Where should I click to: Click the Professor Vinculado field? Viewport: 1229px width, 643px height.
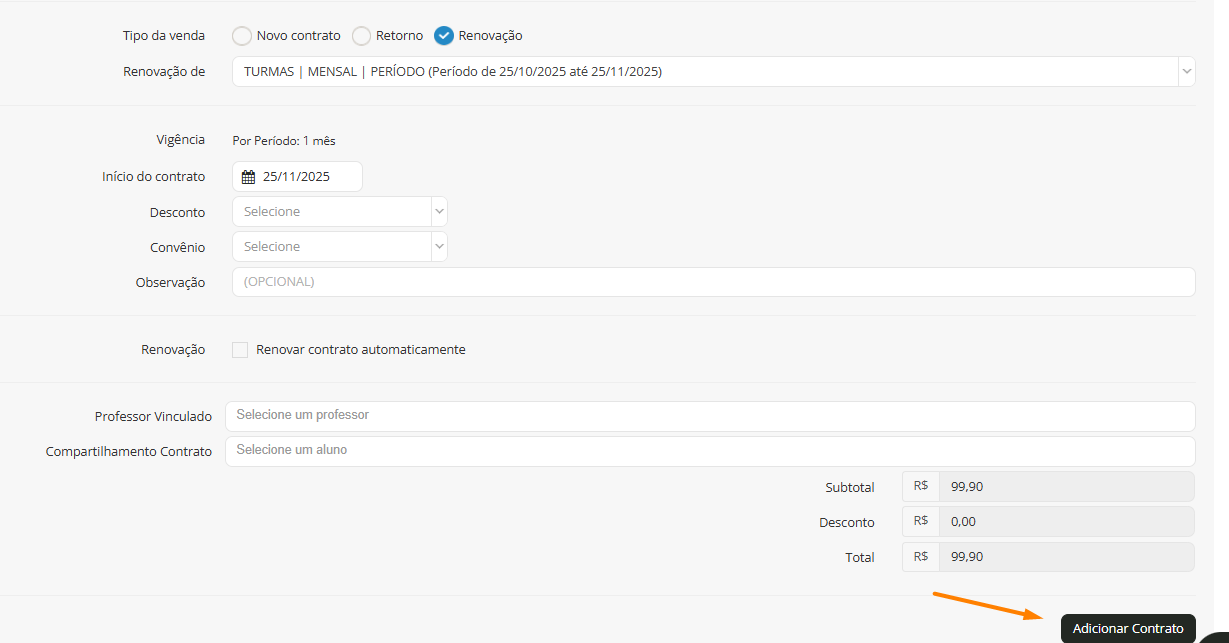pyautogui.click(x=710, y=416)
